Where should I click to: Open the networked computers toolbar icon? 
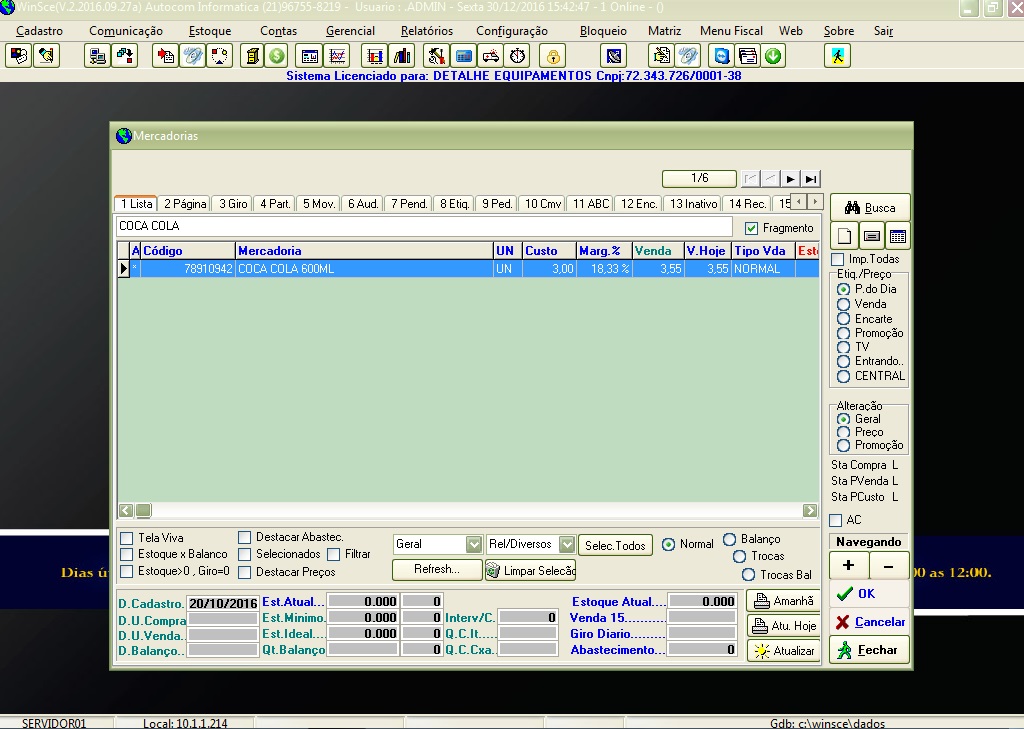coord(97,56)
